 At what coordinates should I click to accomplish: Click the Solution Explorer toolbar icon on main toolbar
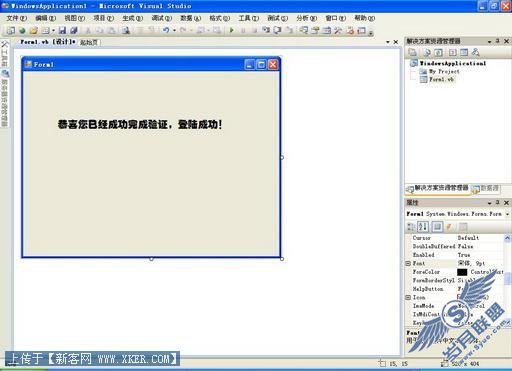[x=303, y=30]
